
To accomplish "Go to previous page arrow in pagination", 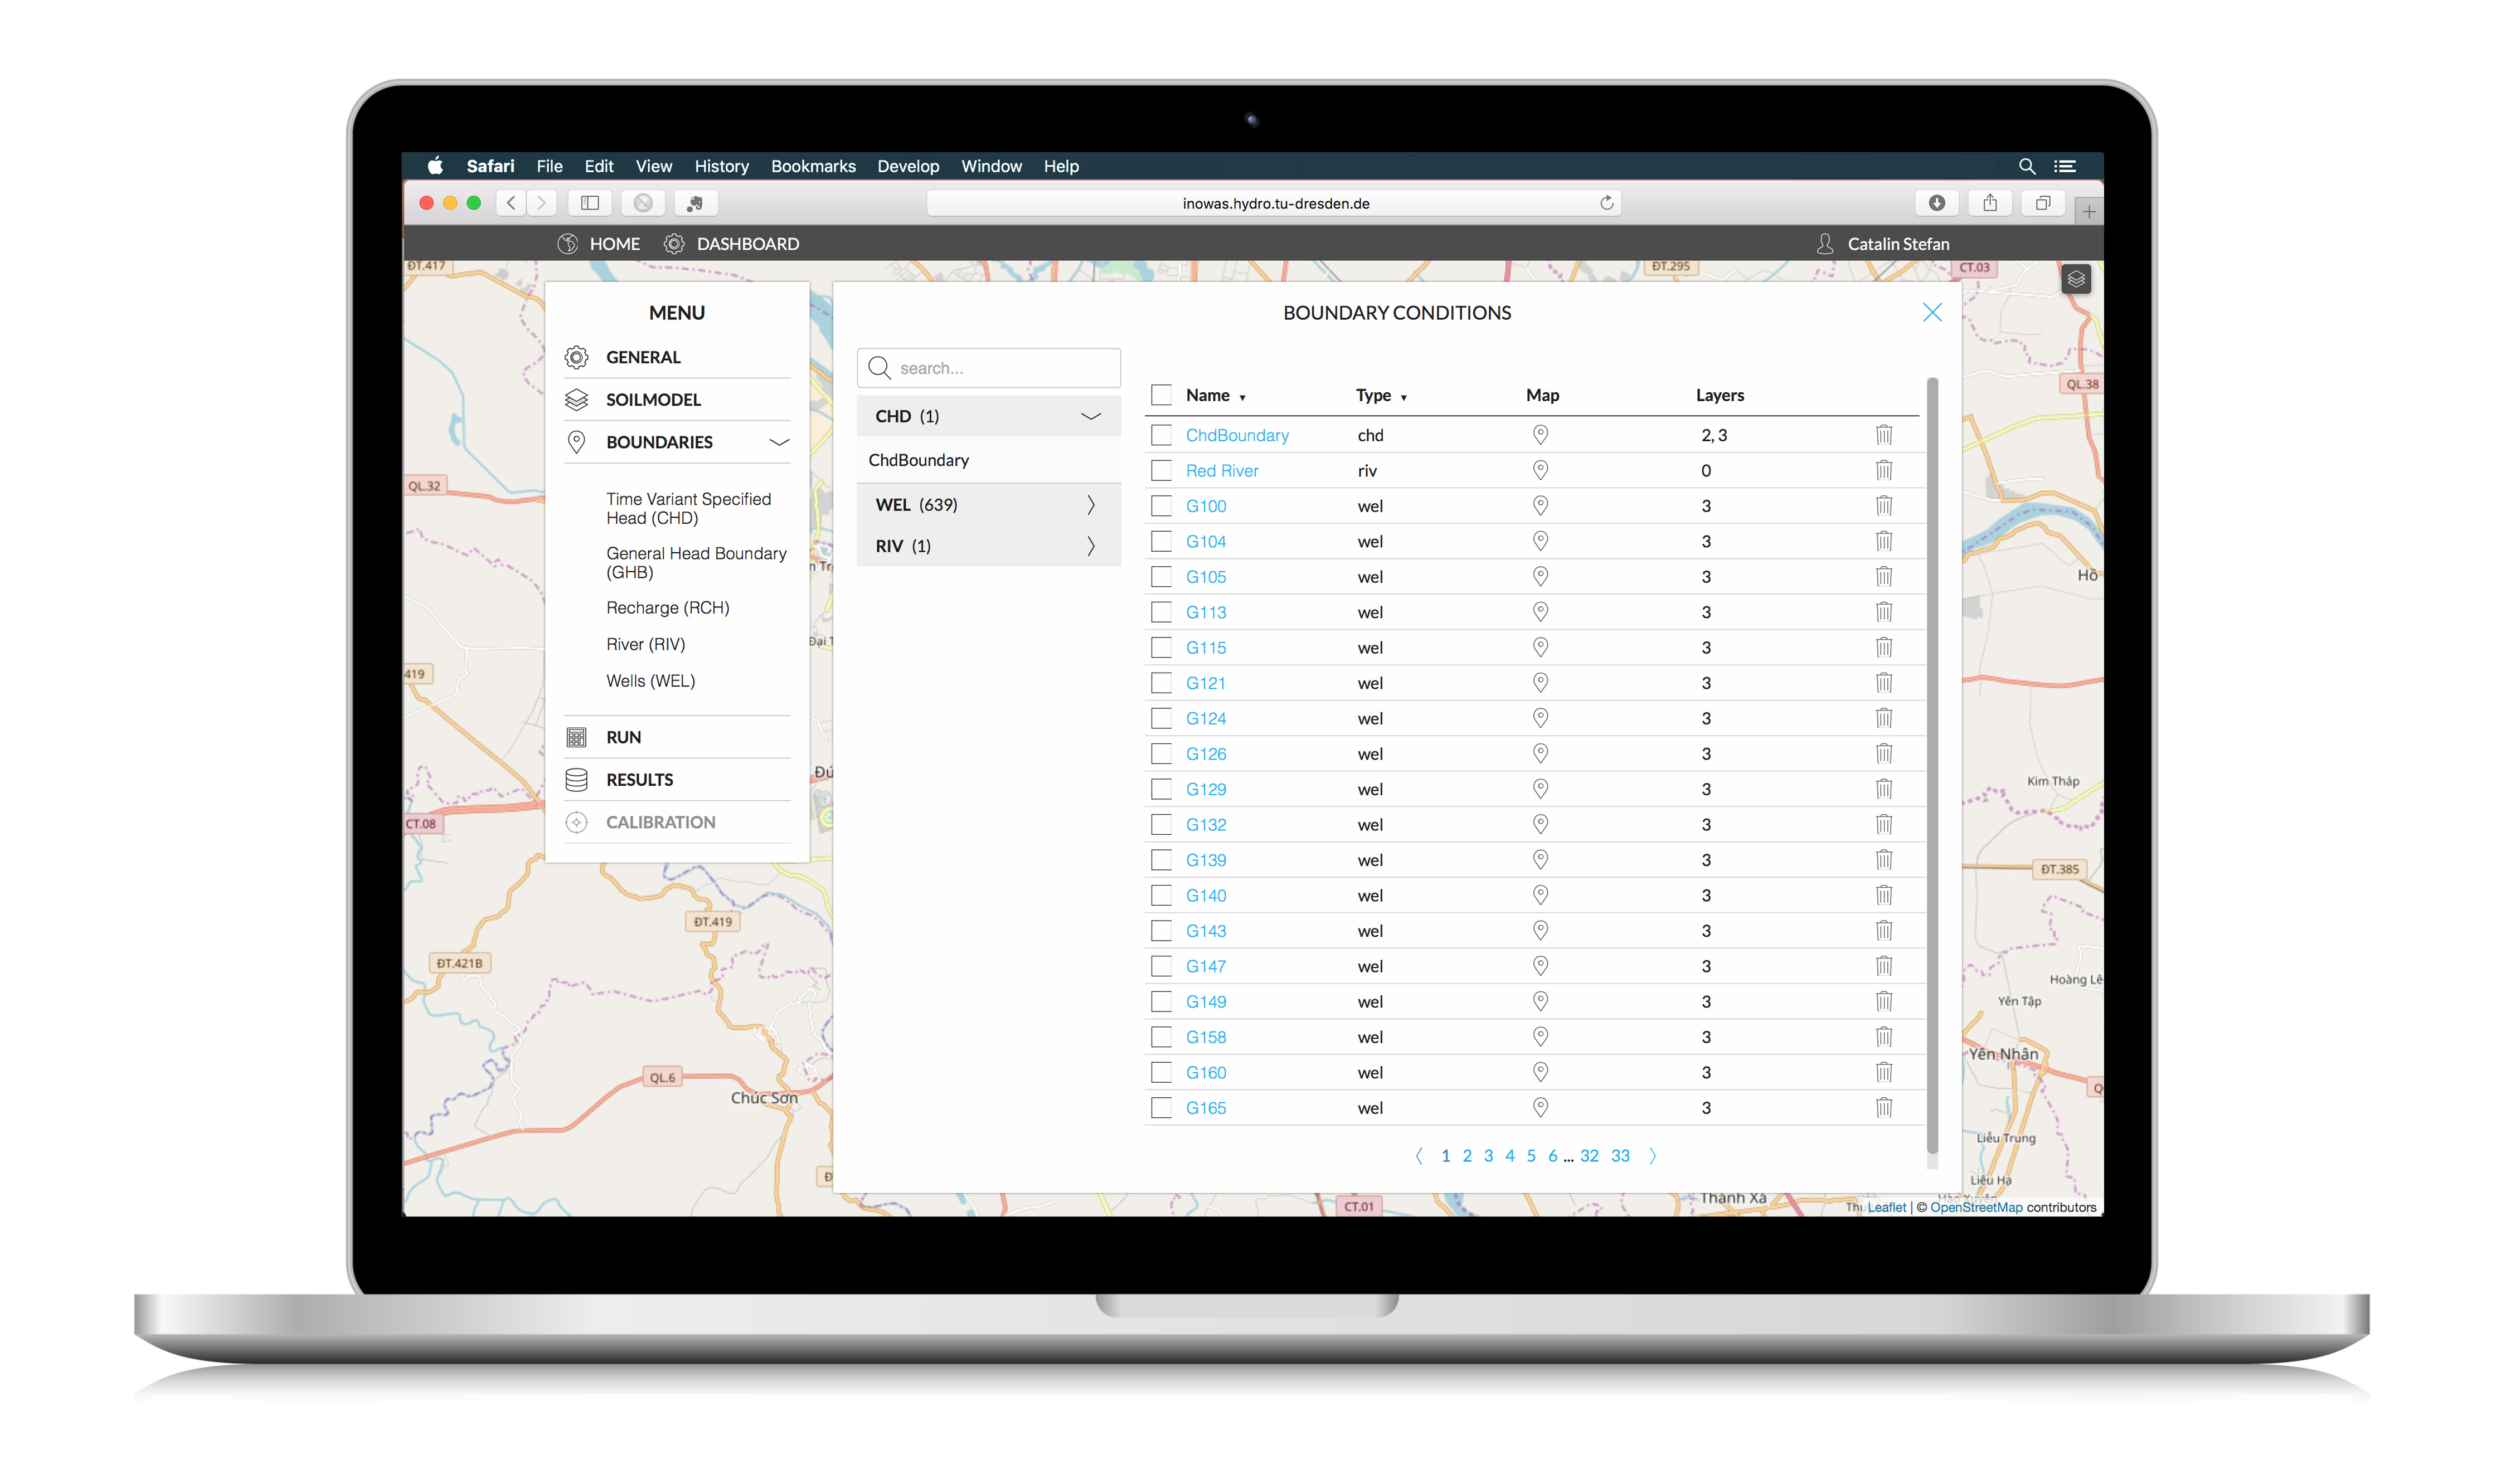I will tap(1418, 1156).
